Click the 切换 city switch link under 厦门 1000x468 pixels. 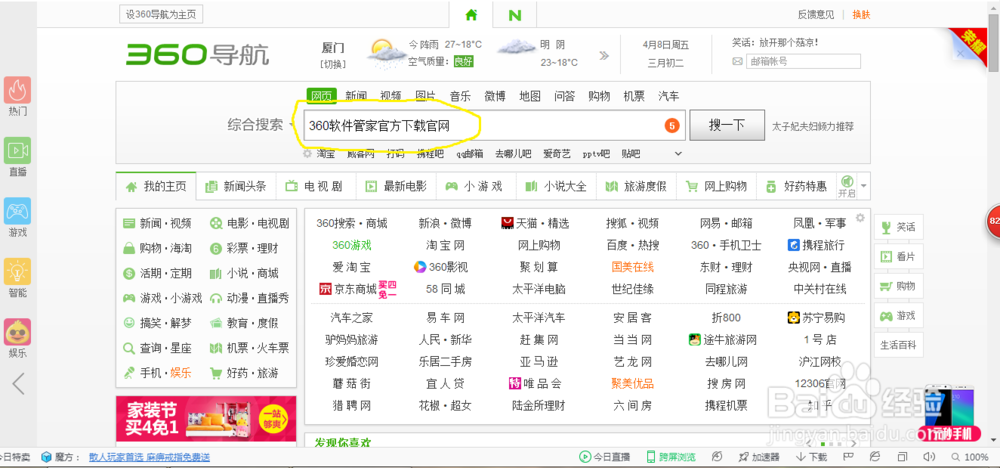[x=332, y=64]
